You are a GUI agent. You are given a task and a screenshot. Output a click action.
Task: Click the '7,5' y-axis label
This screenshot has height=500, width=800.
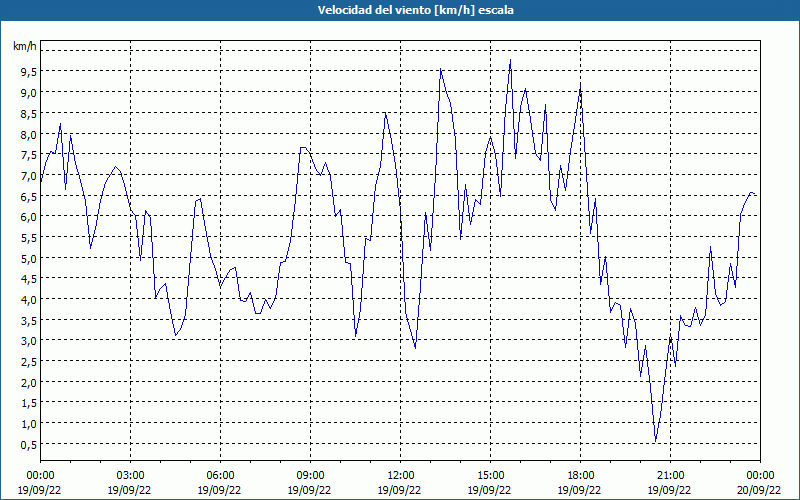(x=28, y=155)
